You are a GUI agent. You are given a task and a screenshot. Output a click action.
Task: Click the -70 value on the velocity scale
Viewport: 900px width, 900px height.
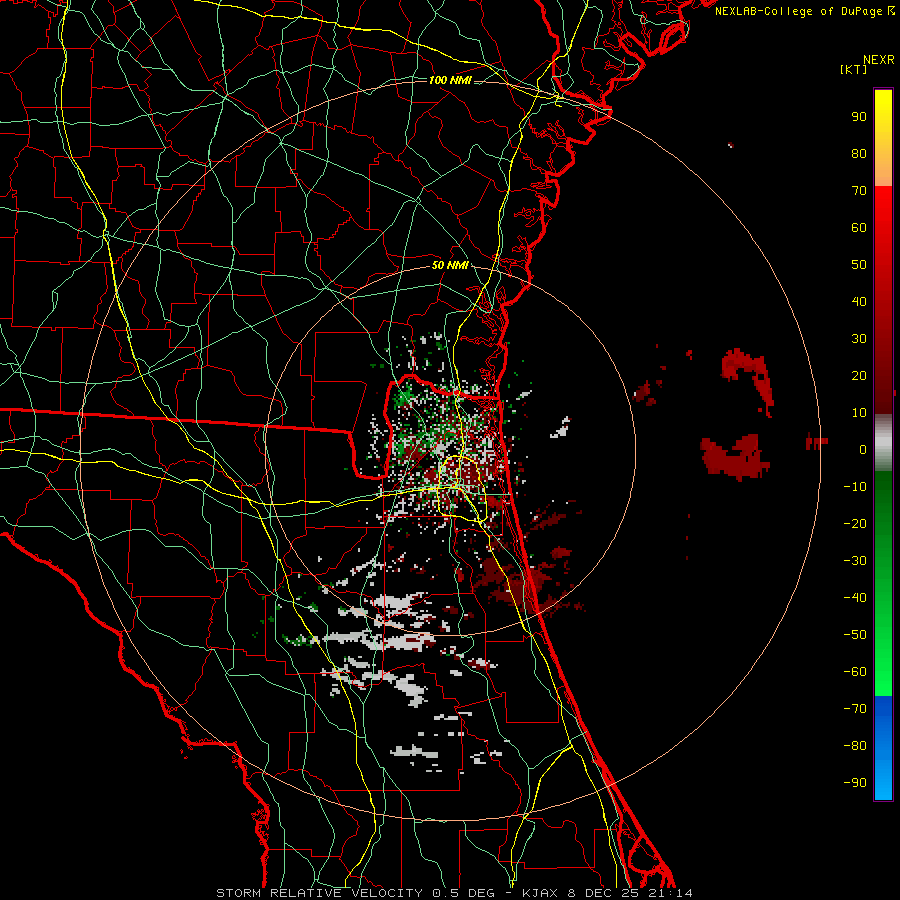coord(855,709)
